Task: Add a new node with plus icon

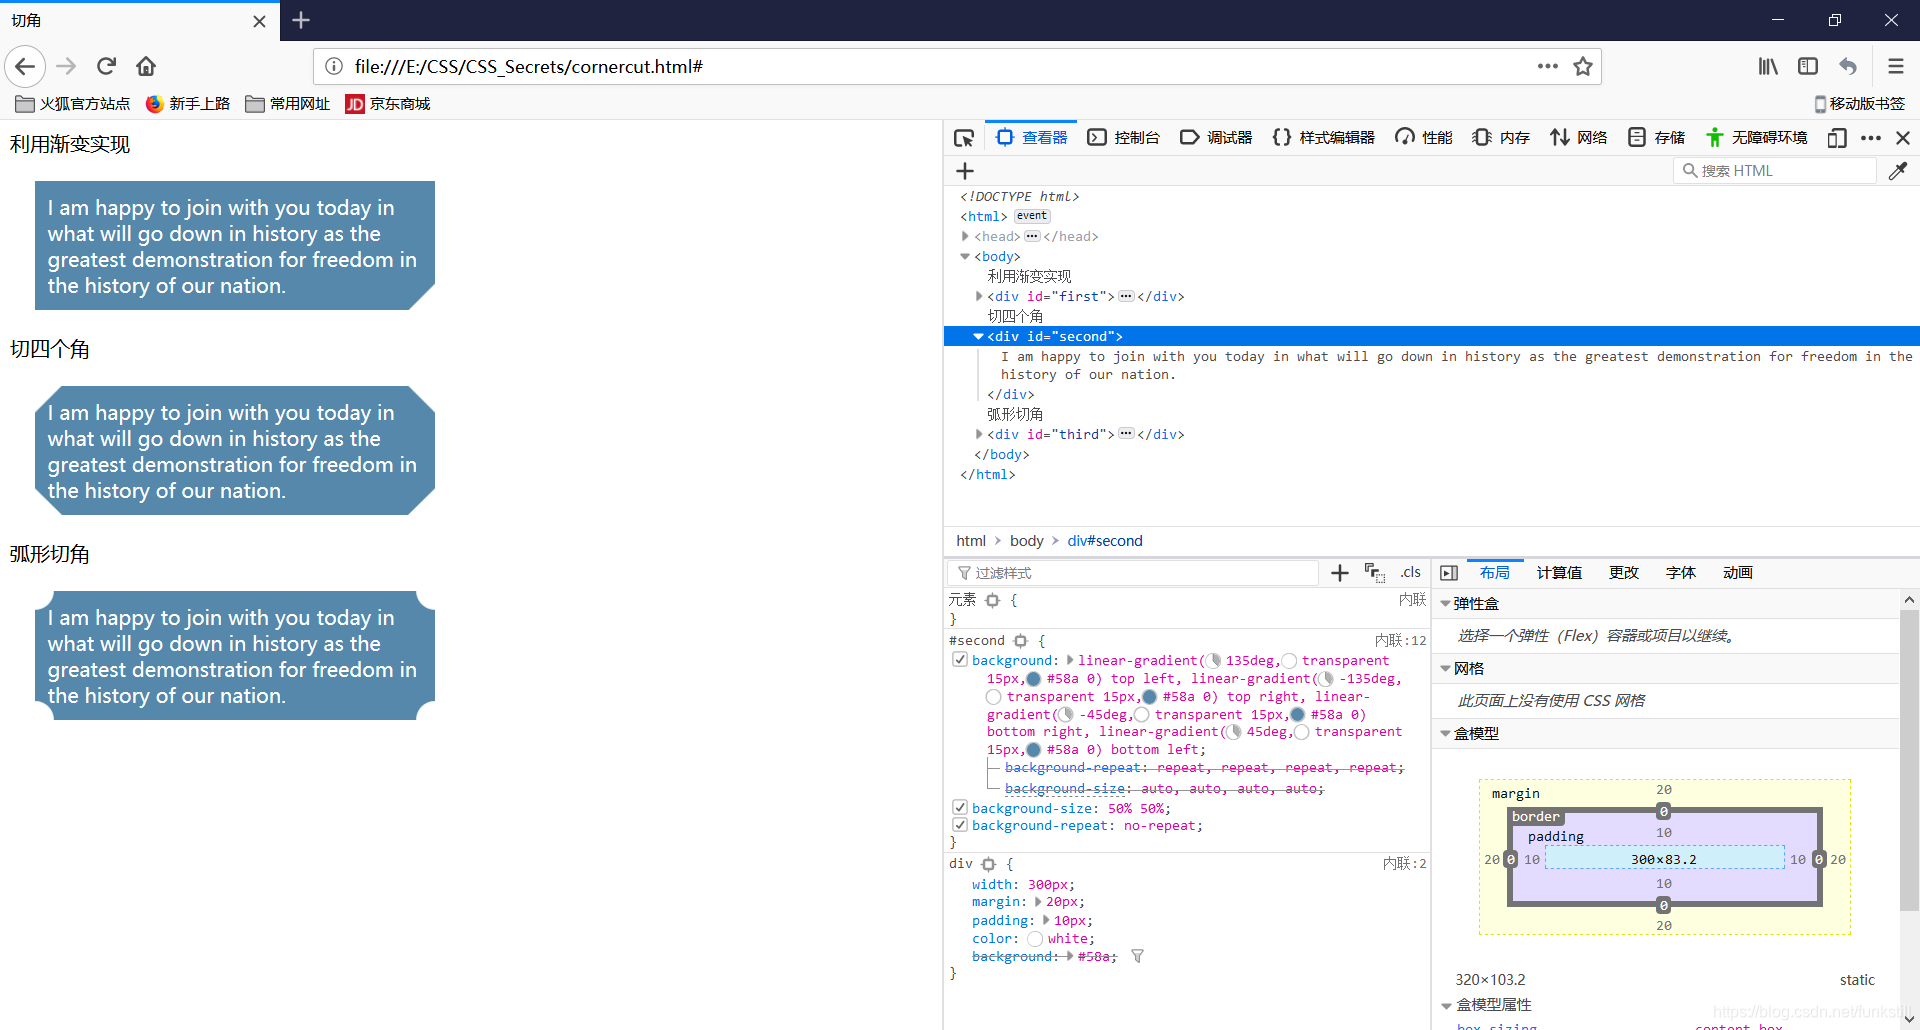Action: (x=965, y=171)
